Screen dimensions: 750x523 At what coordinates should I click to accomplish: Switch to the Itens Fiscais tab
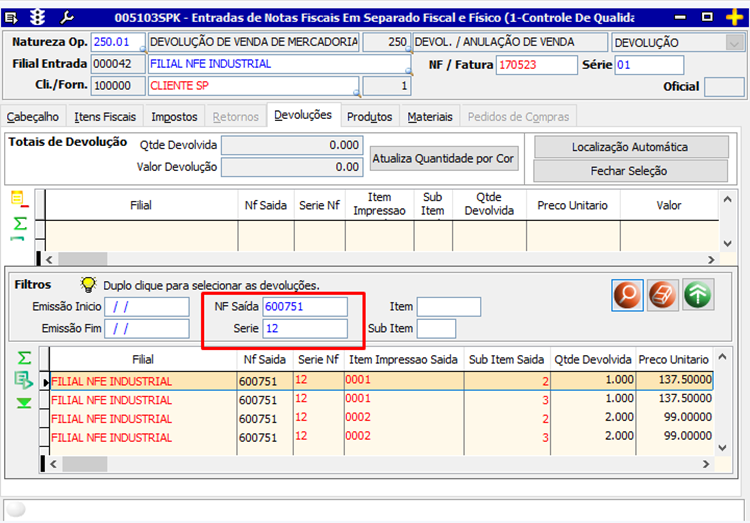click(x=105, y=117)
